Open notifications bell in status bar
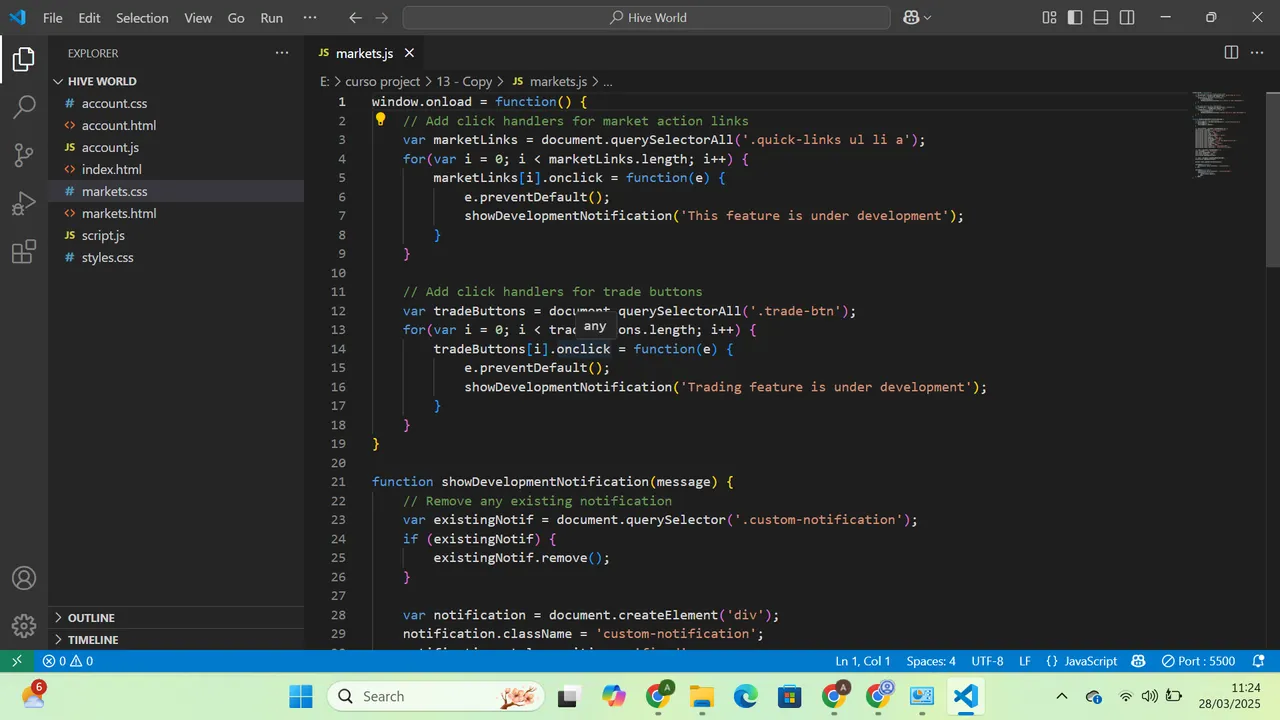Viewport: 1280px width, 720px height. 1258,661
